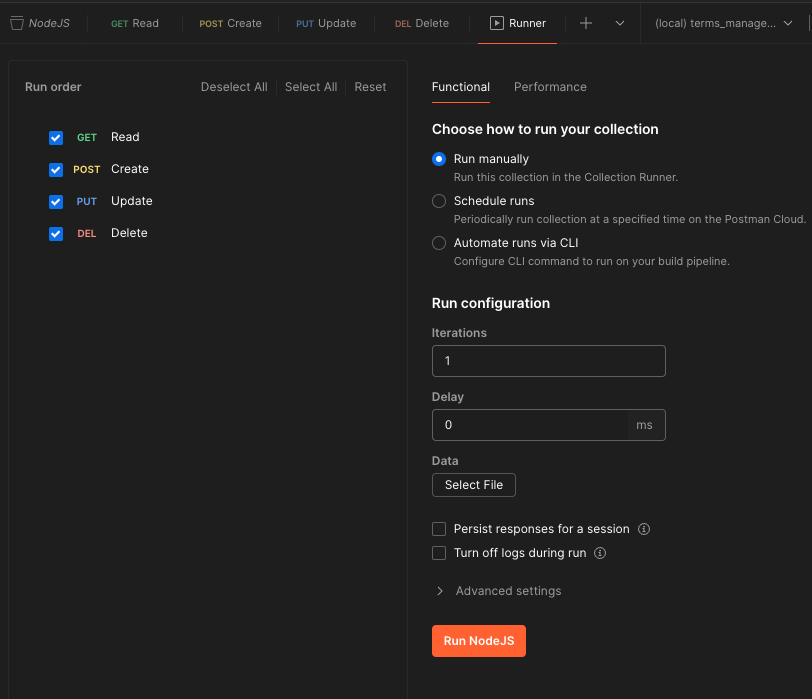Open the Performance tab
This screenshot has width=812, height=699.
point(550,87)
